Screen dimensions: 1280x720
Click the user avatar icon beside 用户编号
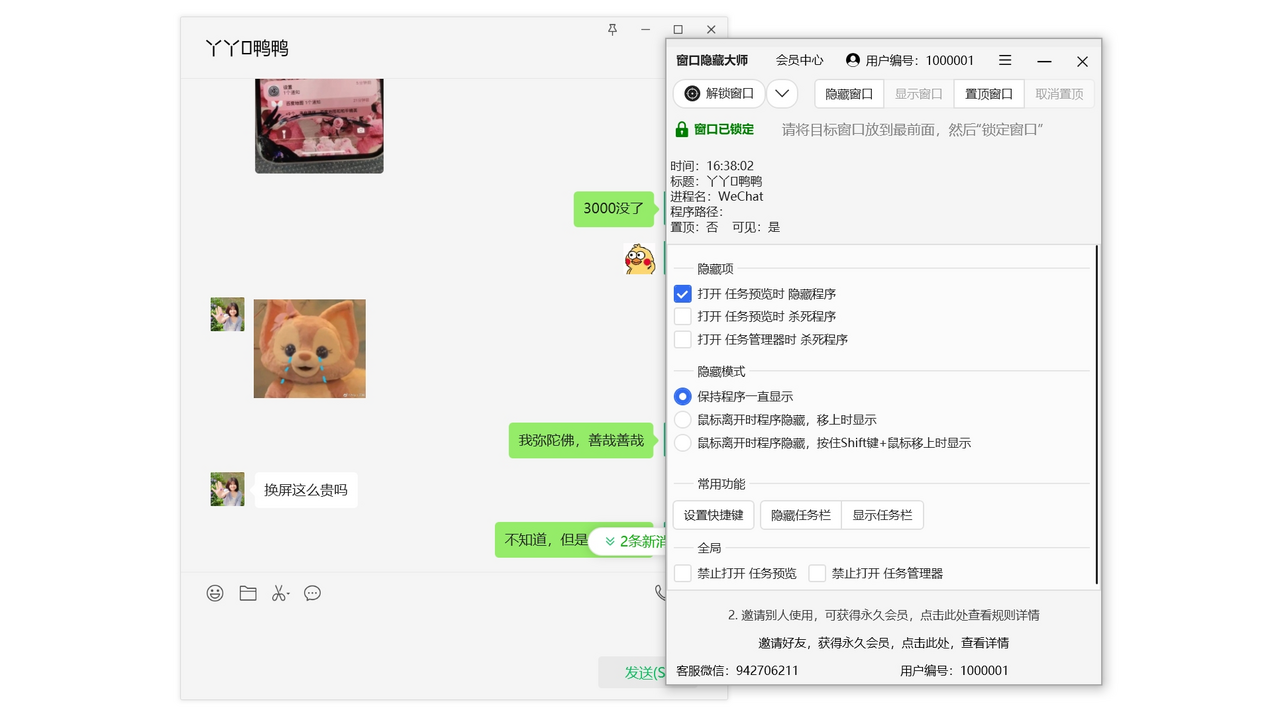point(851,60)
